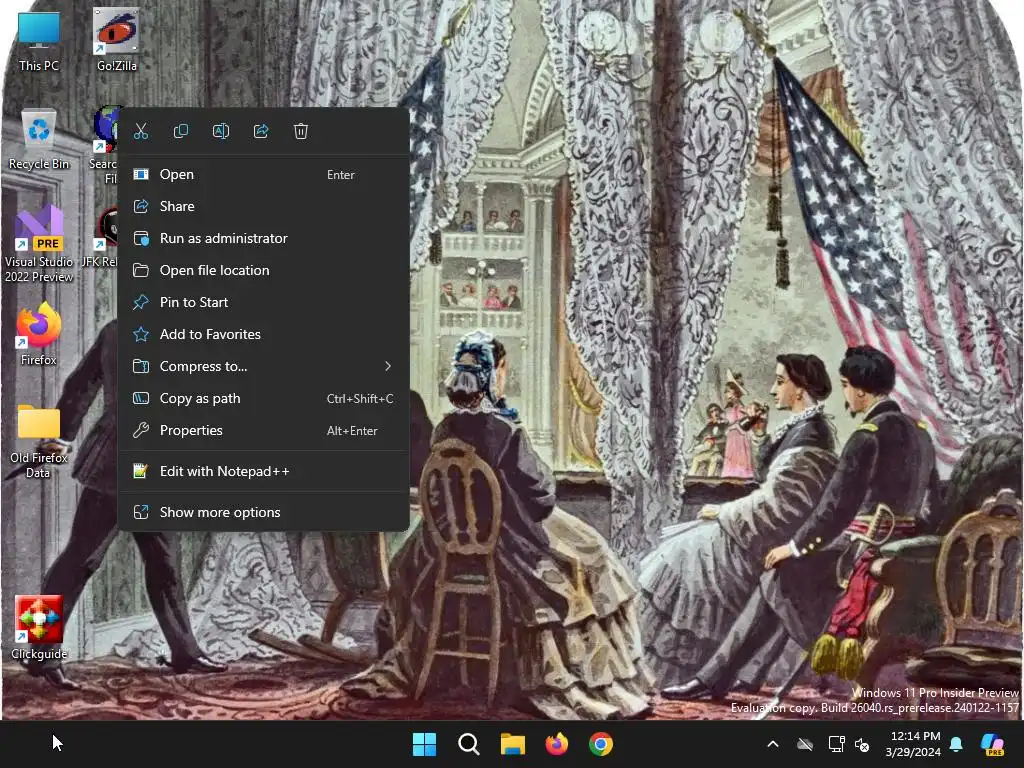The height and width of the screenshot is (768, 1024).
Task: Select the Share menu entry
Action: coord(263,206)
